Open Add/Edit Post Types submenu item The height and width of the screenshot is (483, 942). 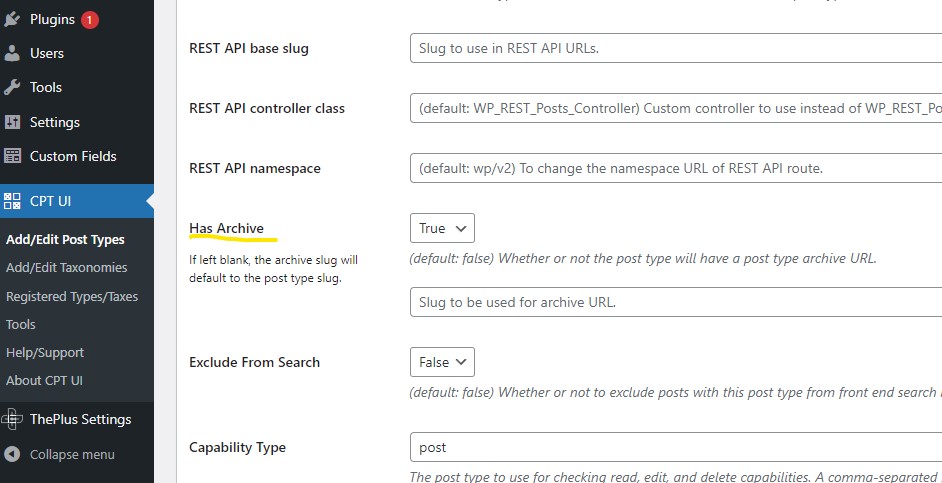(65, 239)
